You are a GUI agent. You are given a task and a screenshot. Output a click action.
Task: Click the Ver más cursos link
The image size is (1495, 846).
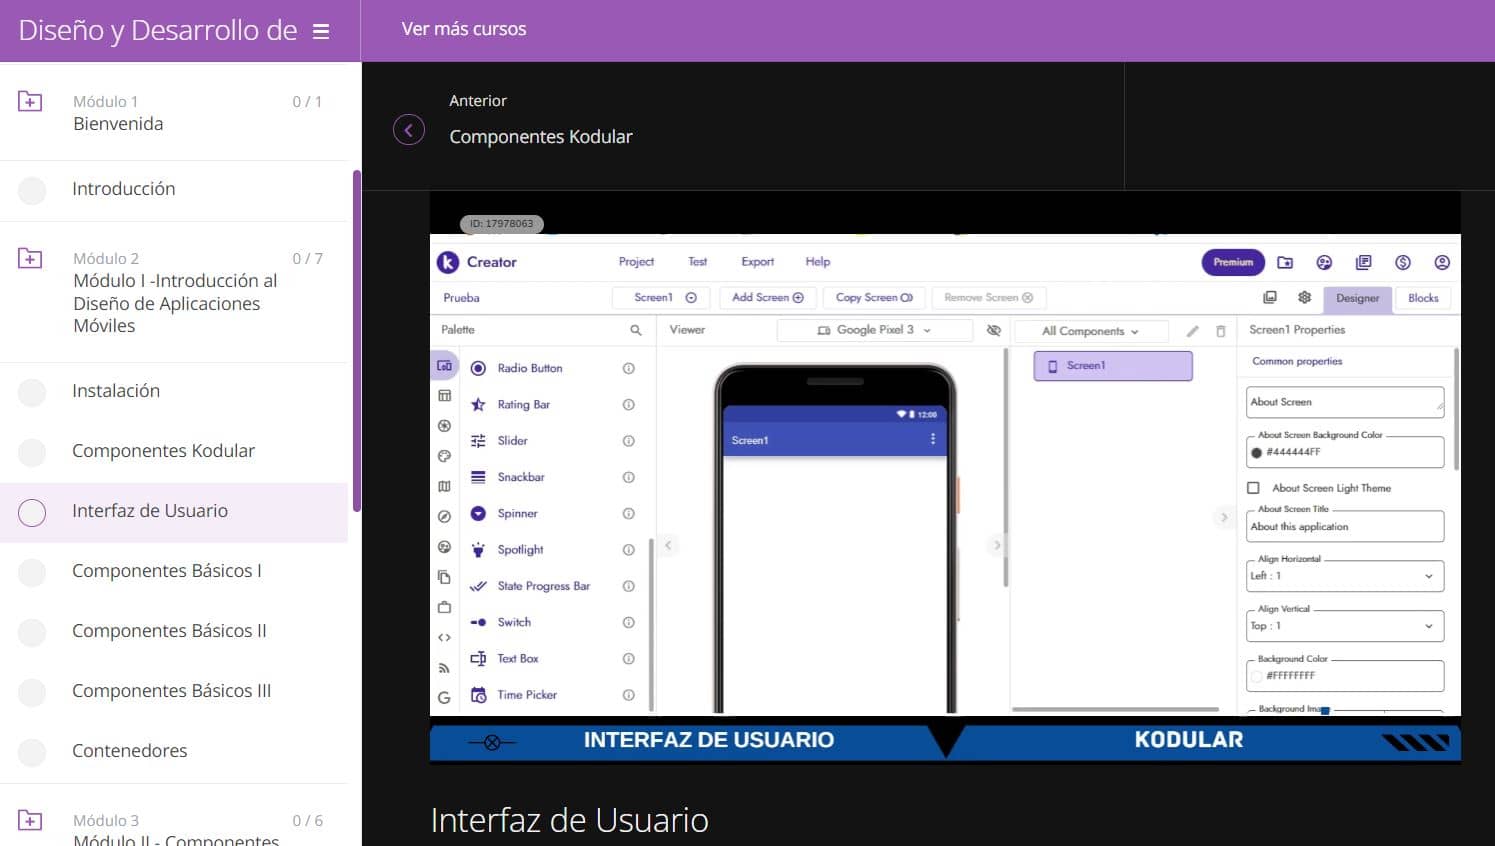pyautogui.click(x=464, y=29)
